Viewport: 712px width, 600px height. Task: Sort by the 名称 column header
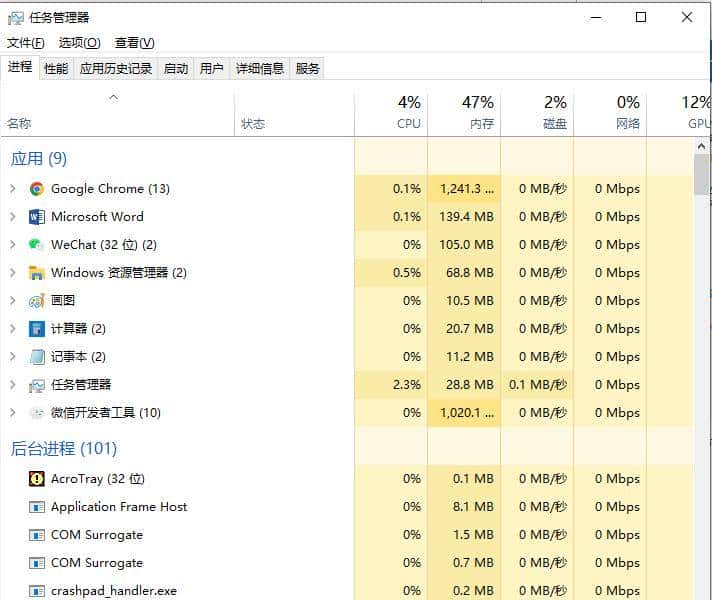tap(118, 114)
